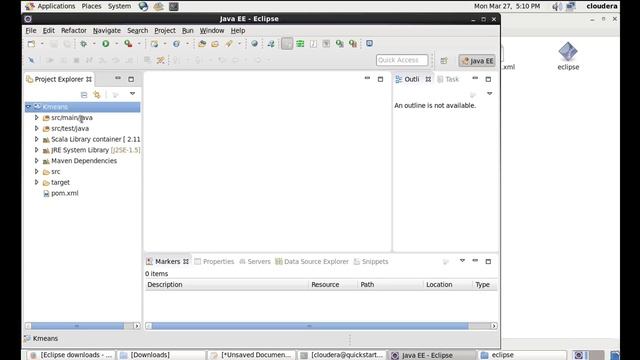Maximize the Markers view panel
Viewport: 640px width, 360px height.
[x=488, y=261]
